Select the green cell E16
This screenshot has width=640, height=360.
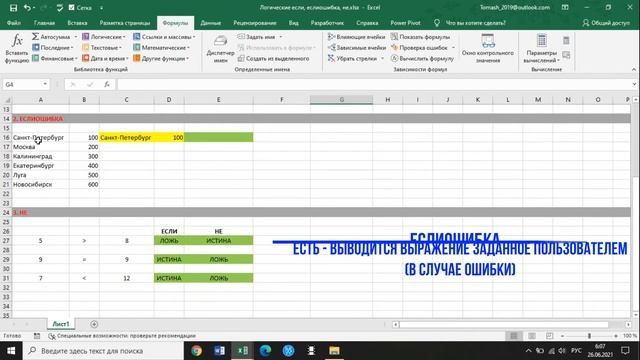point(218,138)
